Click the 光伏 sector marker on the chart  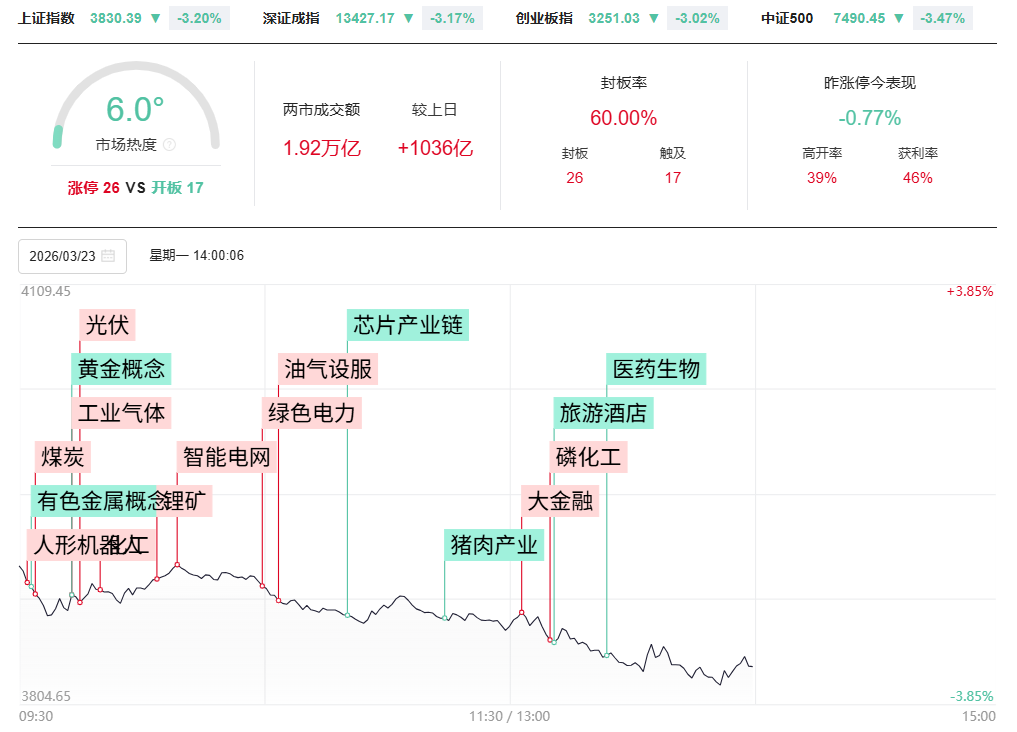pos(107,325)
